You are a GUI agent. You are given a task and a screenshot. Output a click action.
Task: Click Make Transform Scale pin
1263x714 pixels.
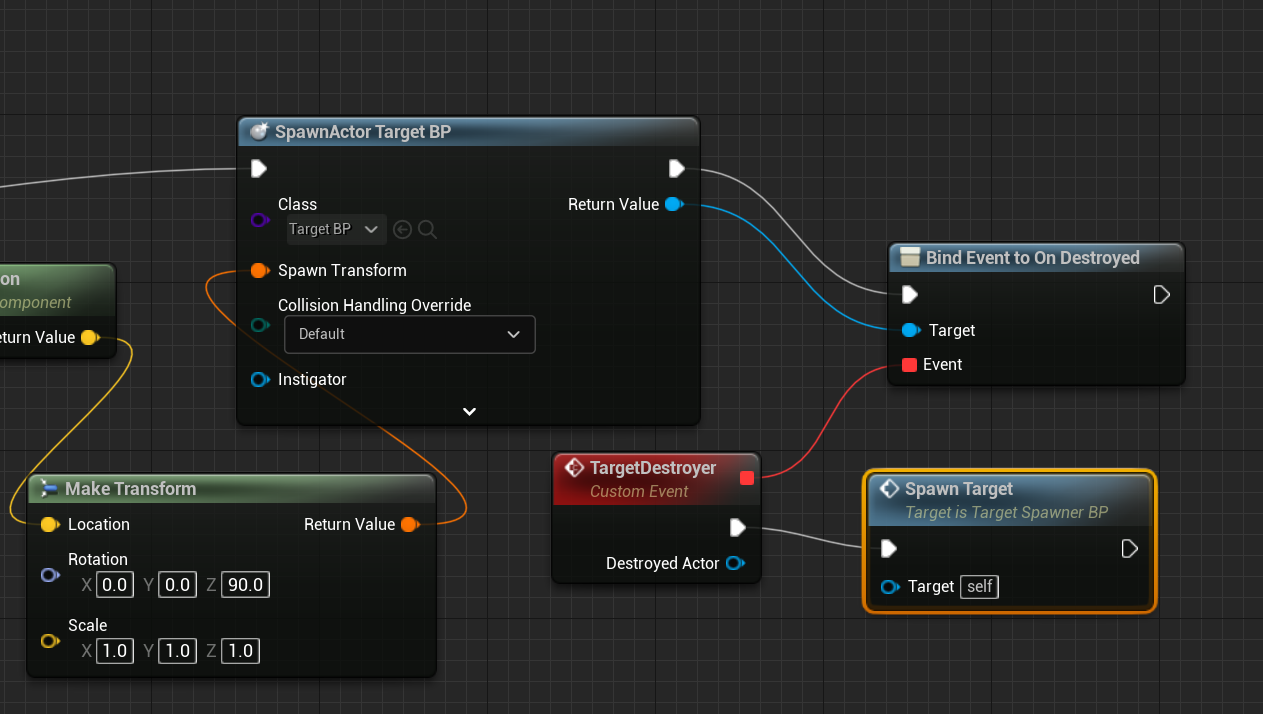49,641
